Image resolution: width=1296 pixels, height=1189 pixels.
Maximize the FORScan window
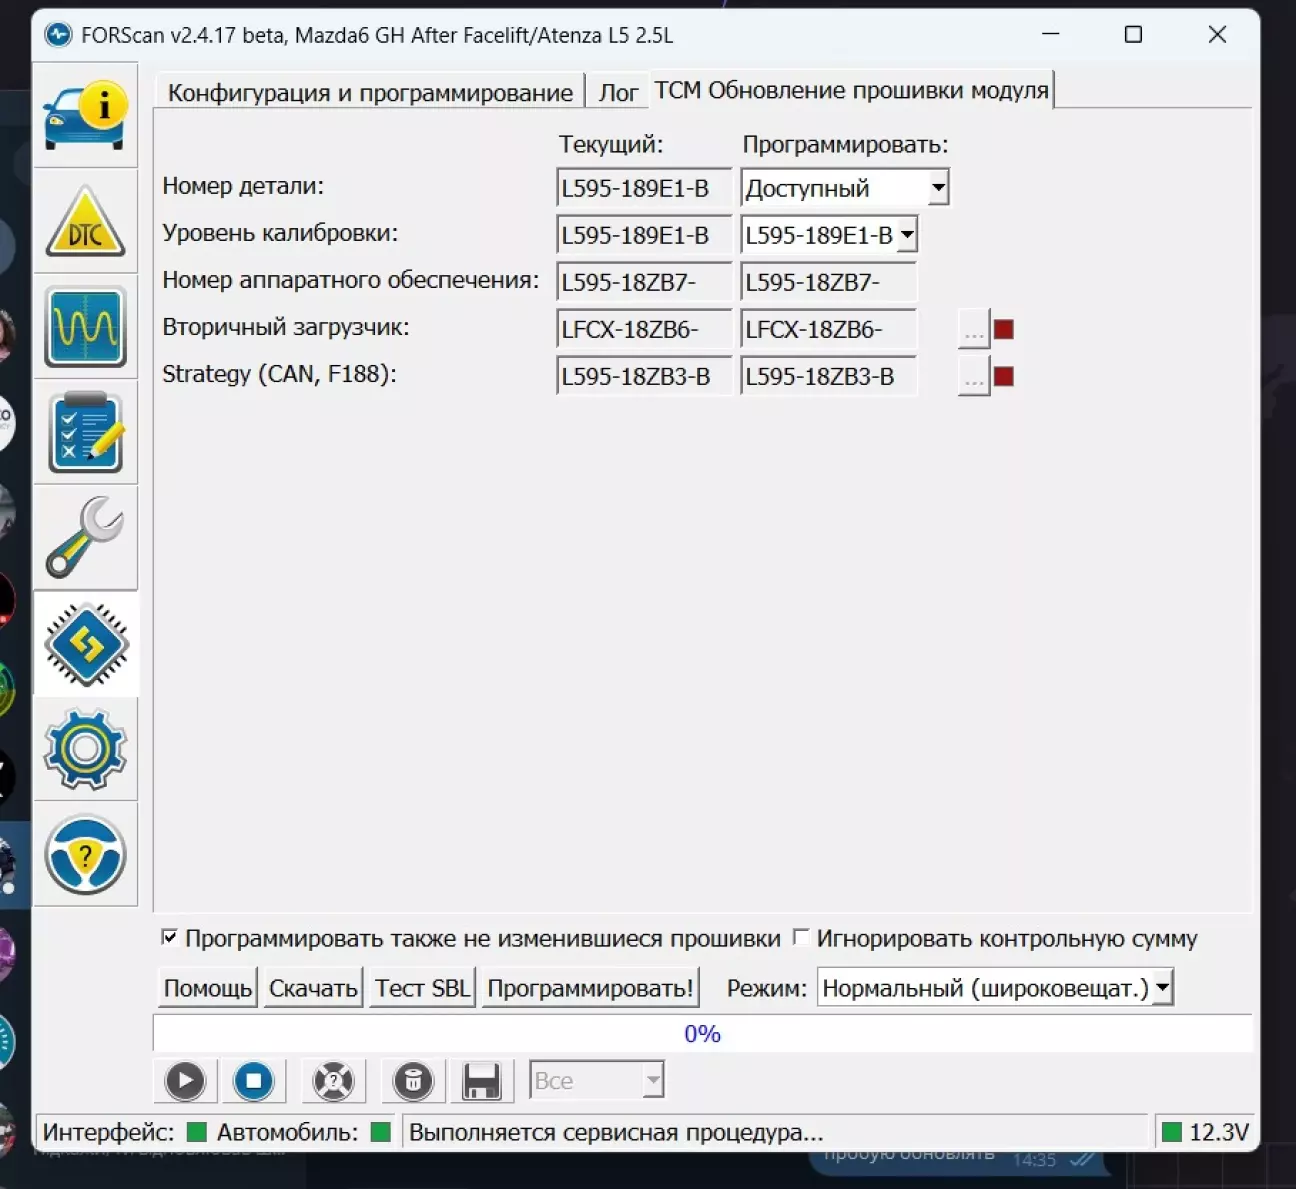[1133, 35]
